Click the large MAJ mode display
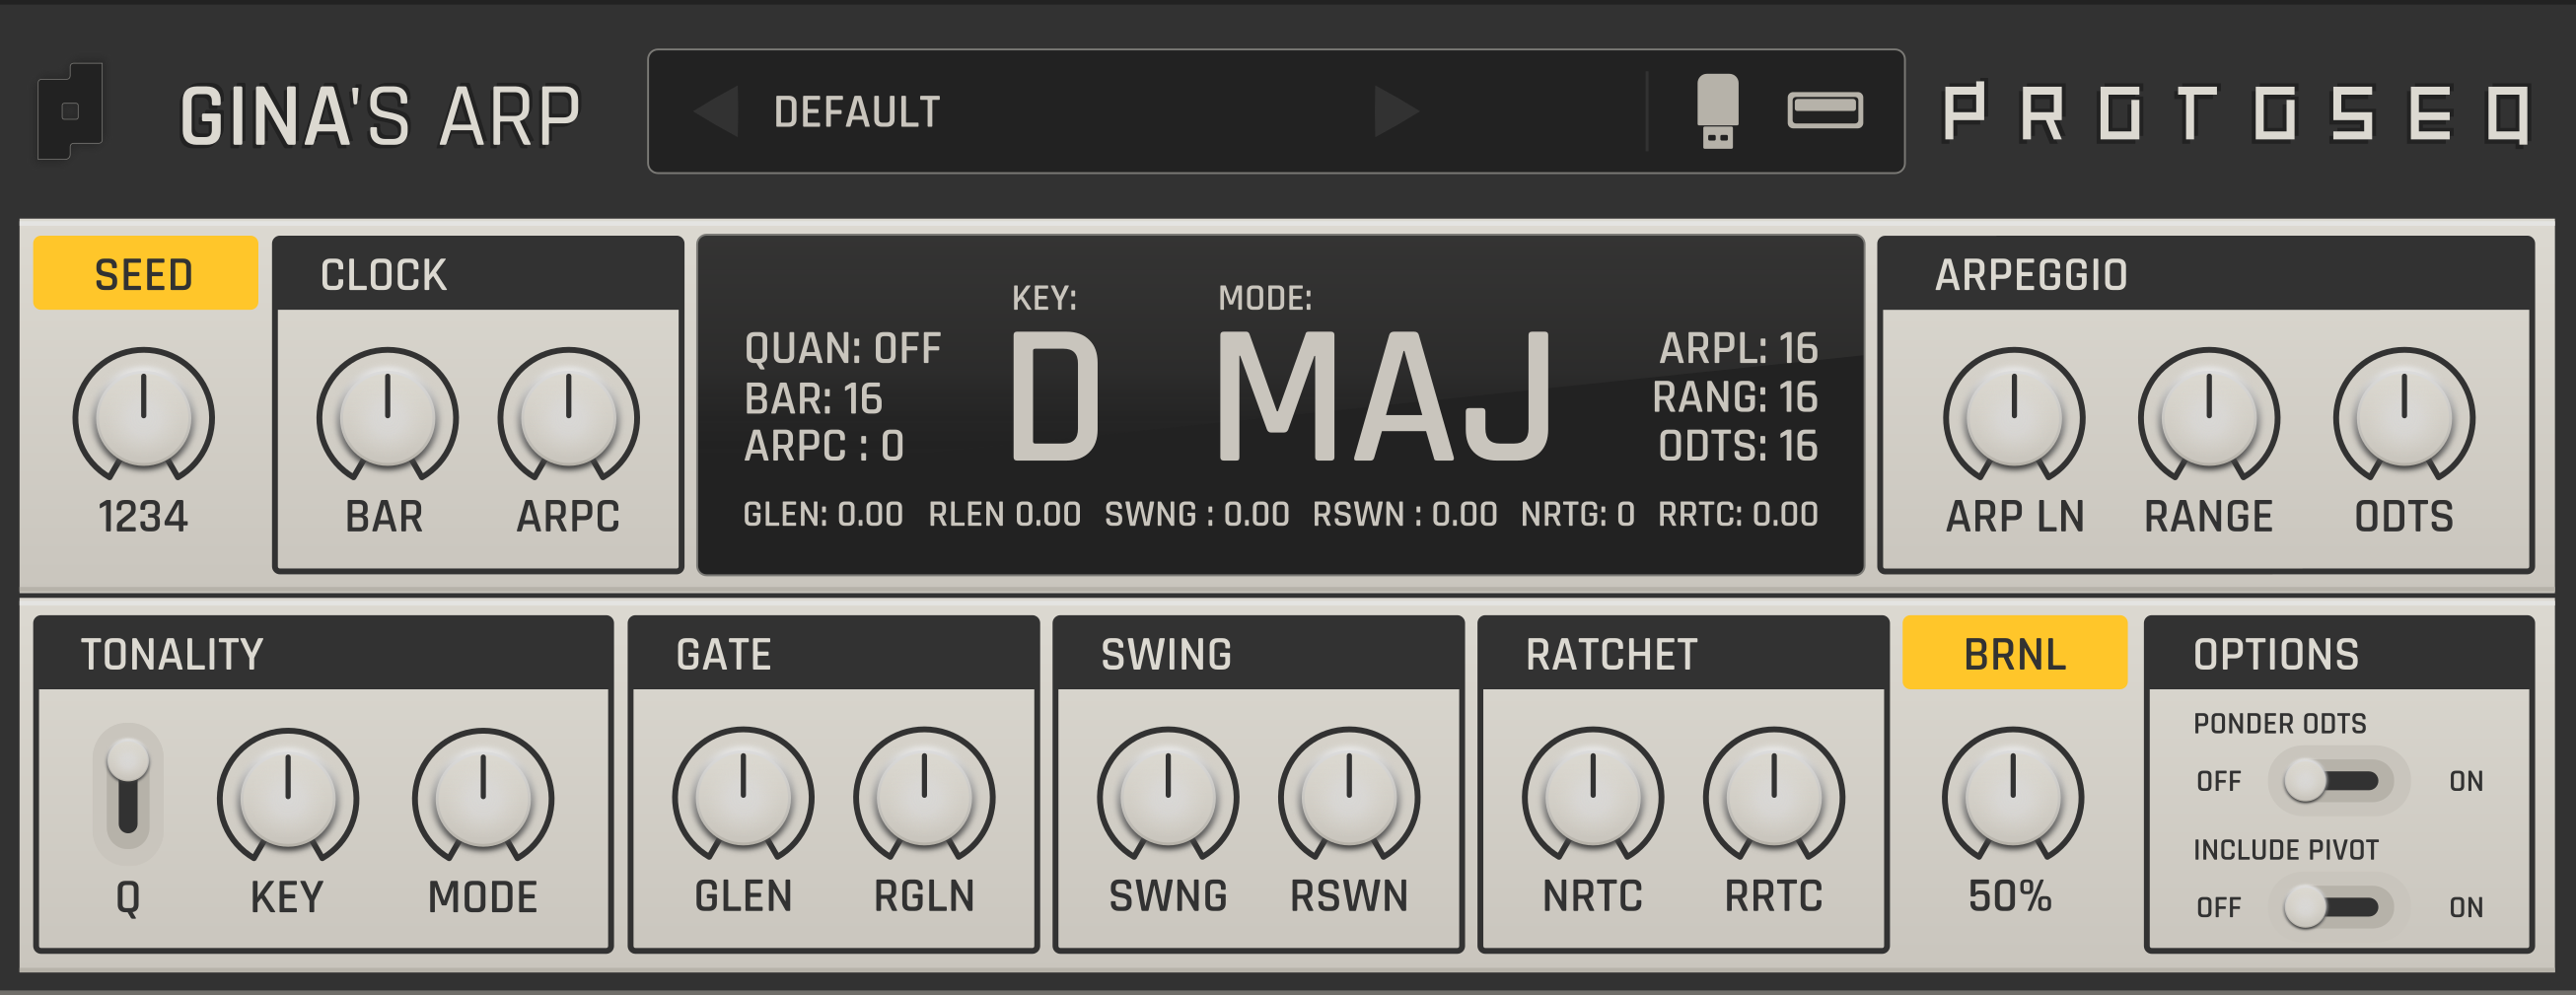This screenshot has width=2576, height=995. click(1384, 397)
